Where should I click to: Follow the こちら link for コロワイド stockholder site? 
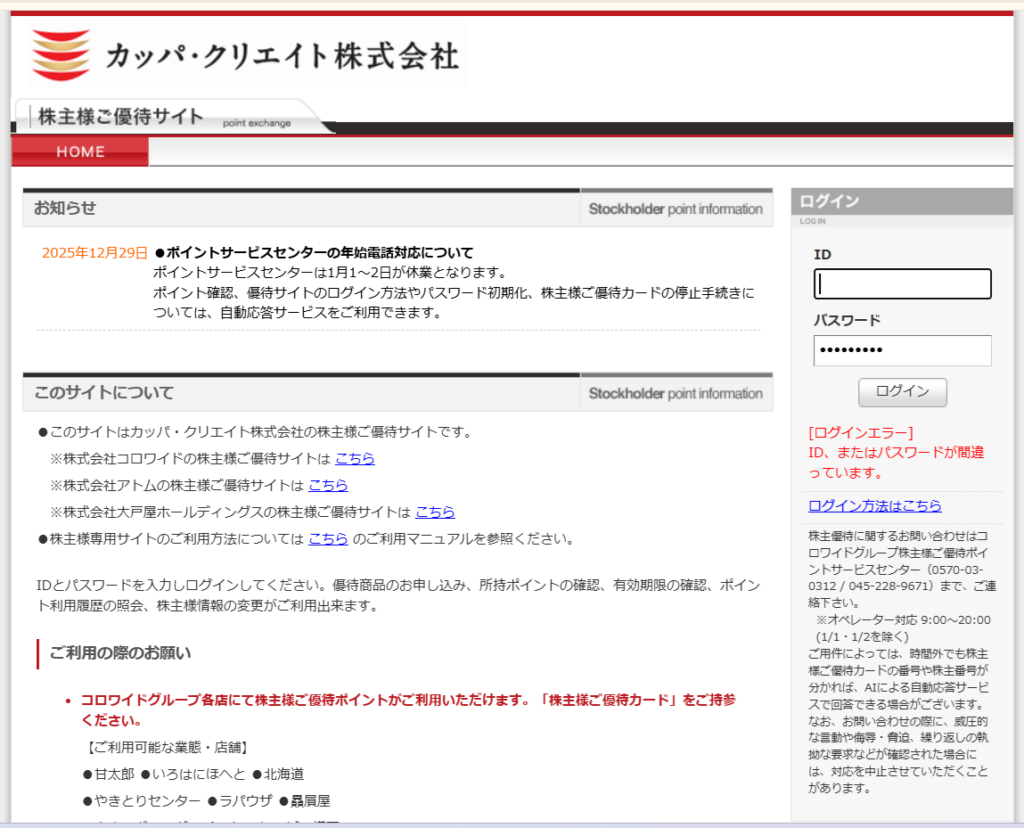[355, 459]
